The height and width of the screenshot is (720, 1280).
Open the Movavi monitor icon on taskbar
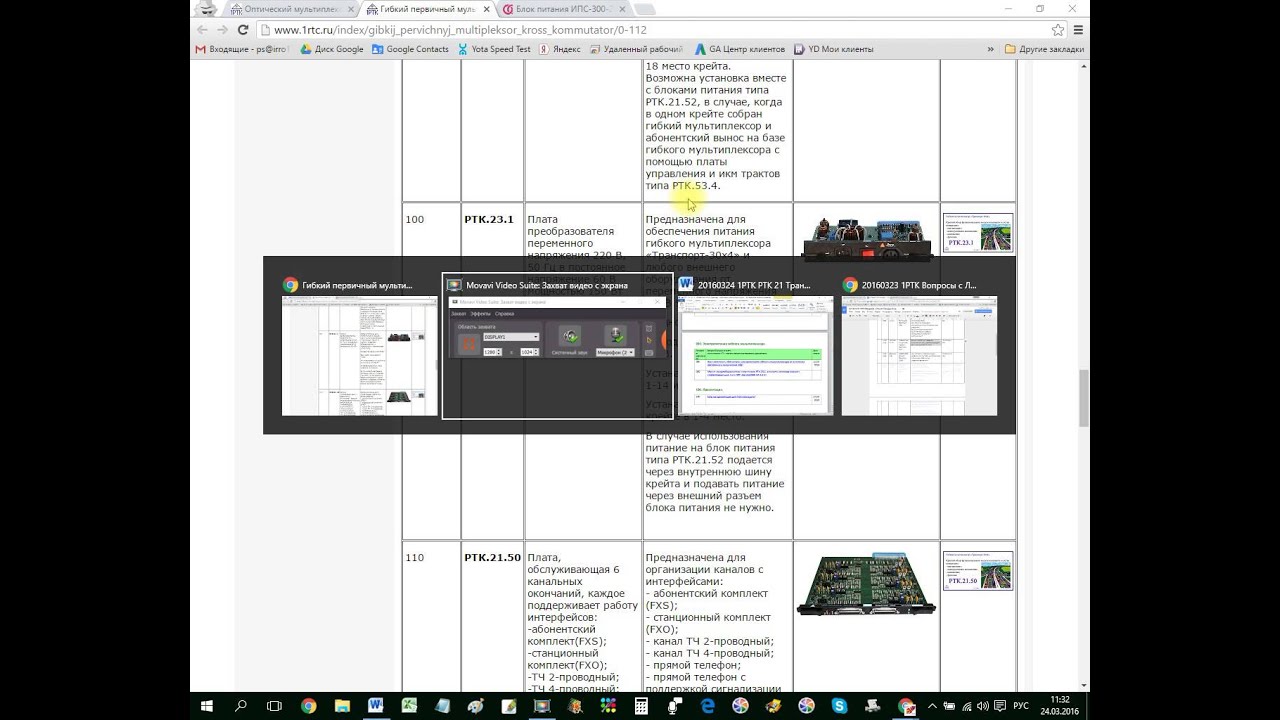click(x=542, y=706)
